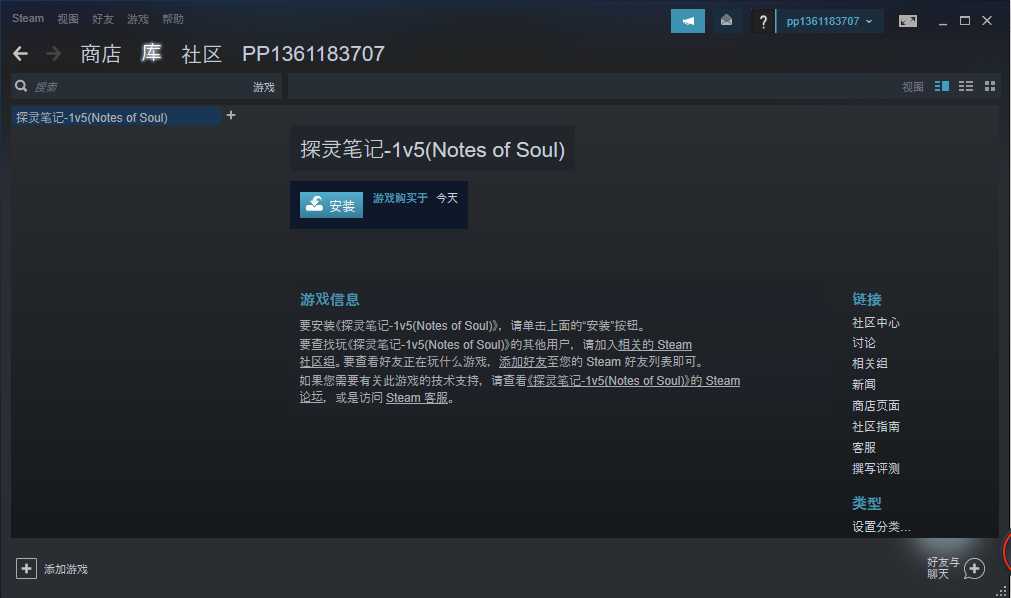Open the Steam menu
1011x598 pixels.
point(28,18)
